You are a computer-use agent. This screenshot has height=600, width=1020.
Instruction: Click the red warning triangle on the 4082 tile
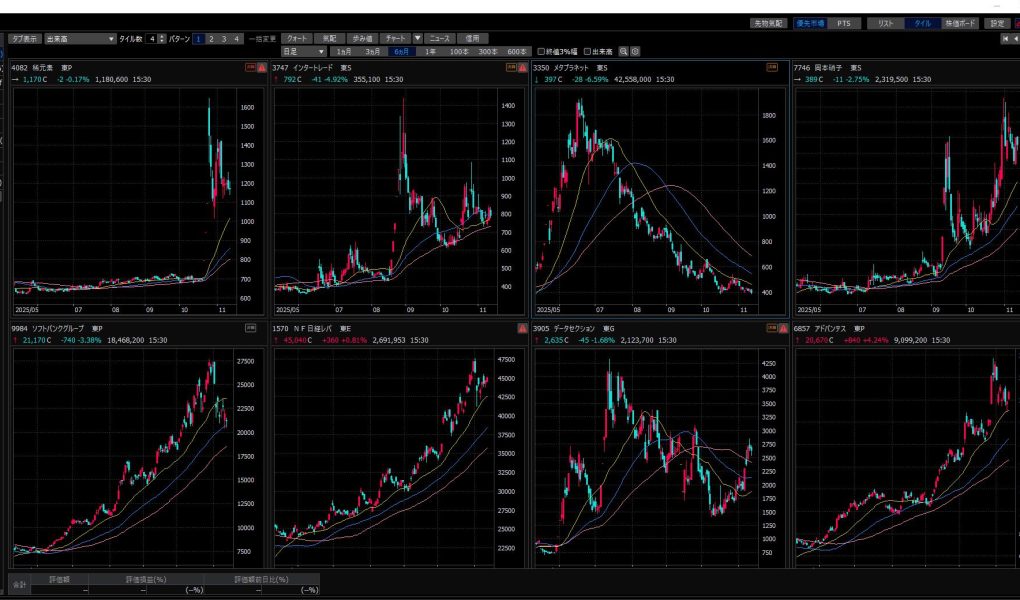(262, 68)
